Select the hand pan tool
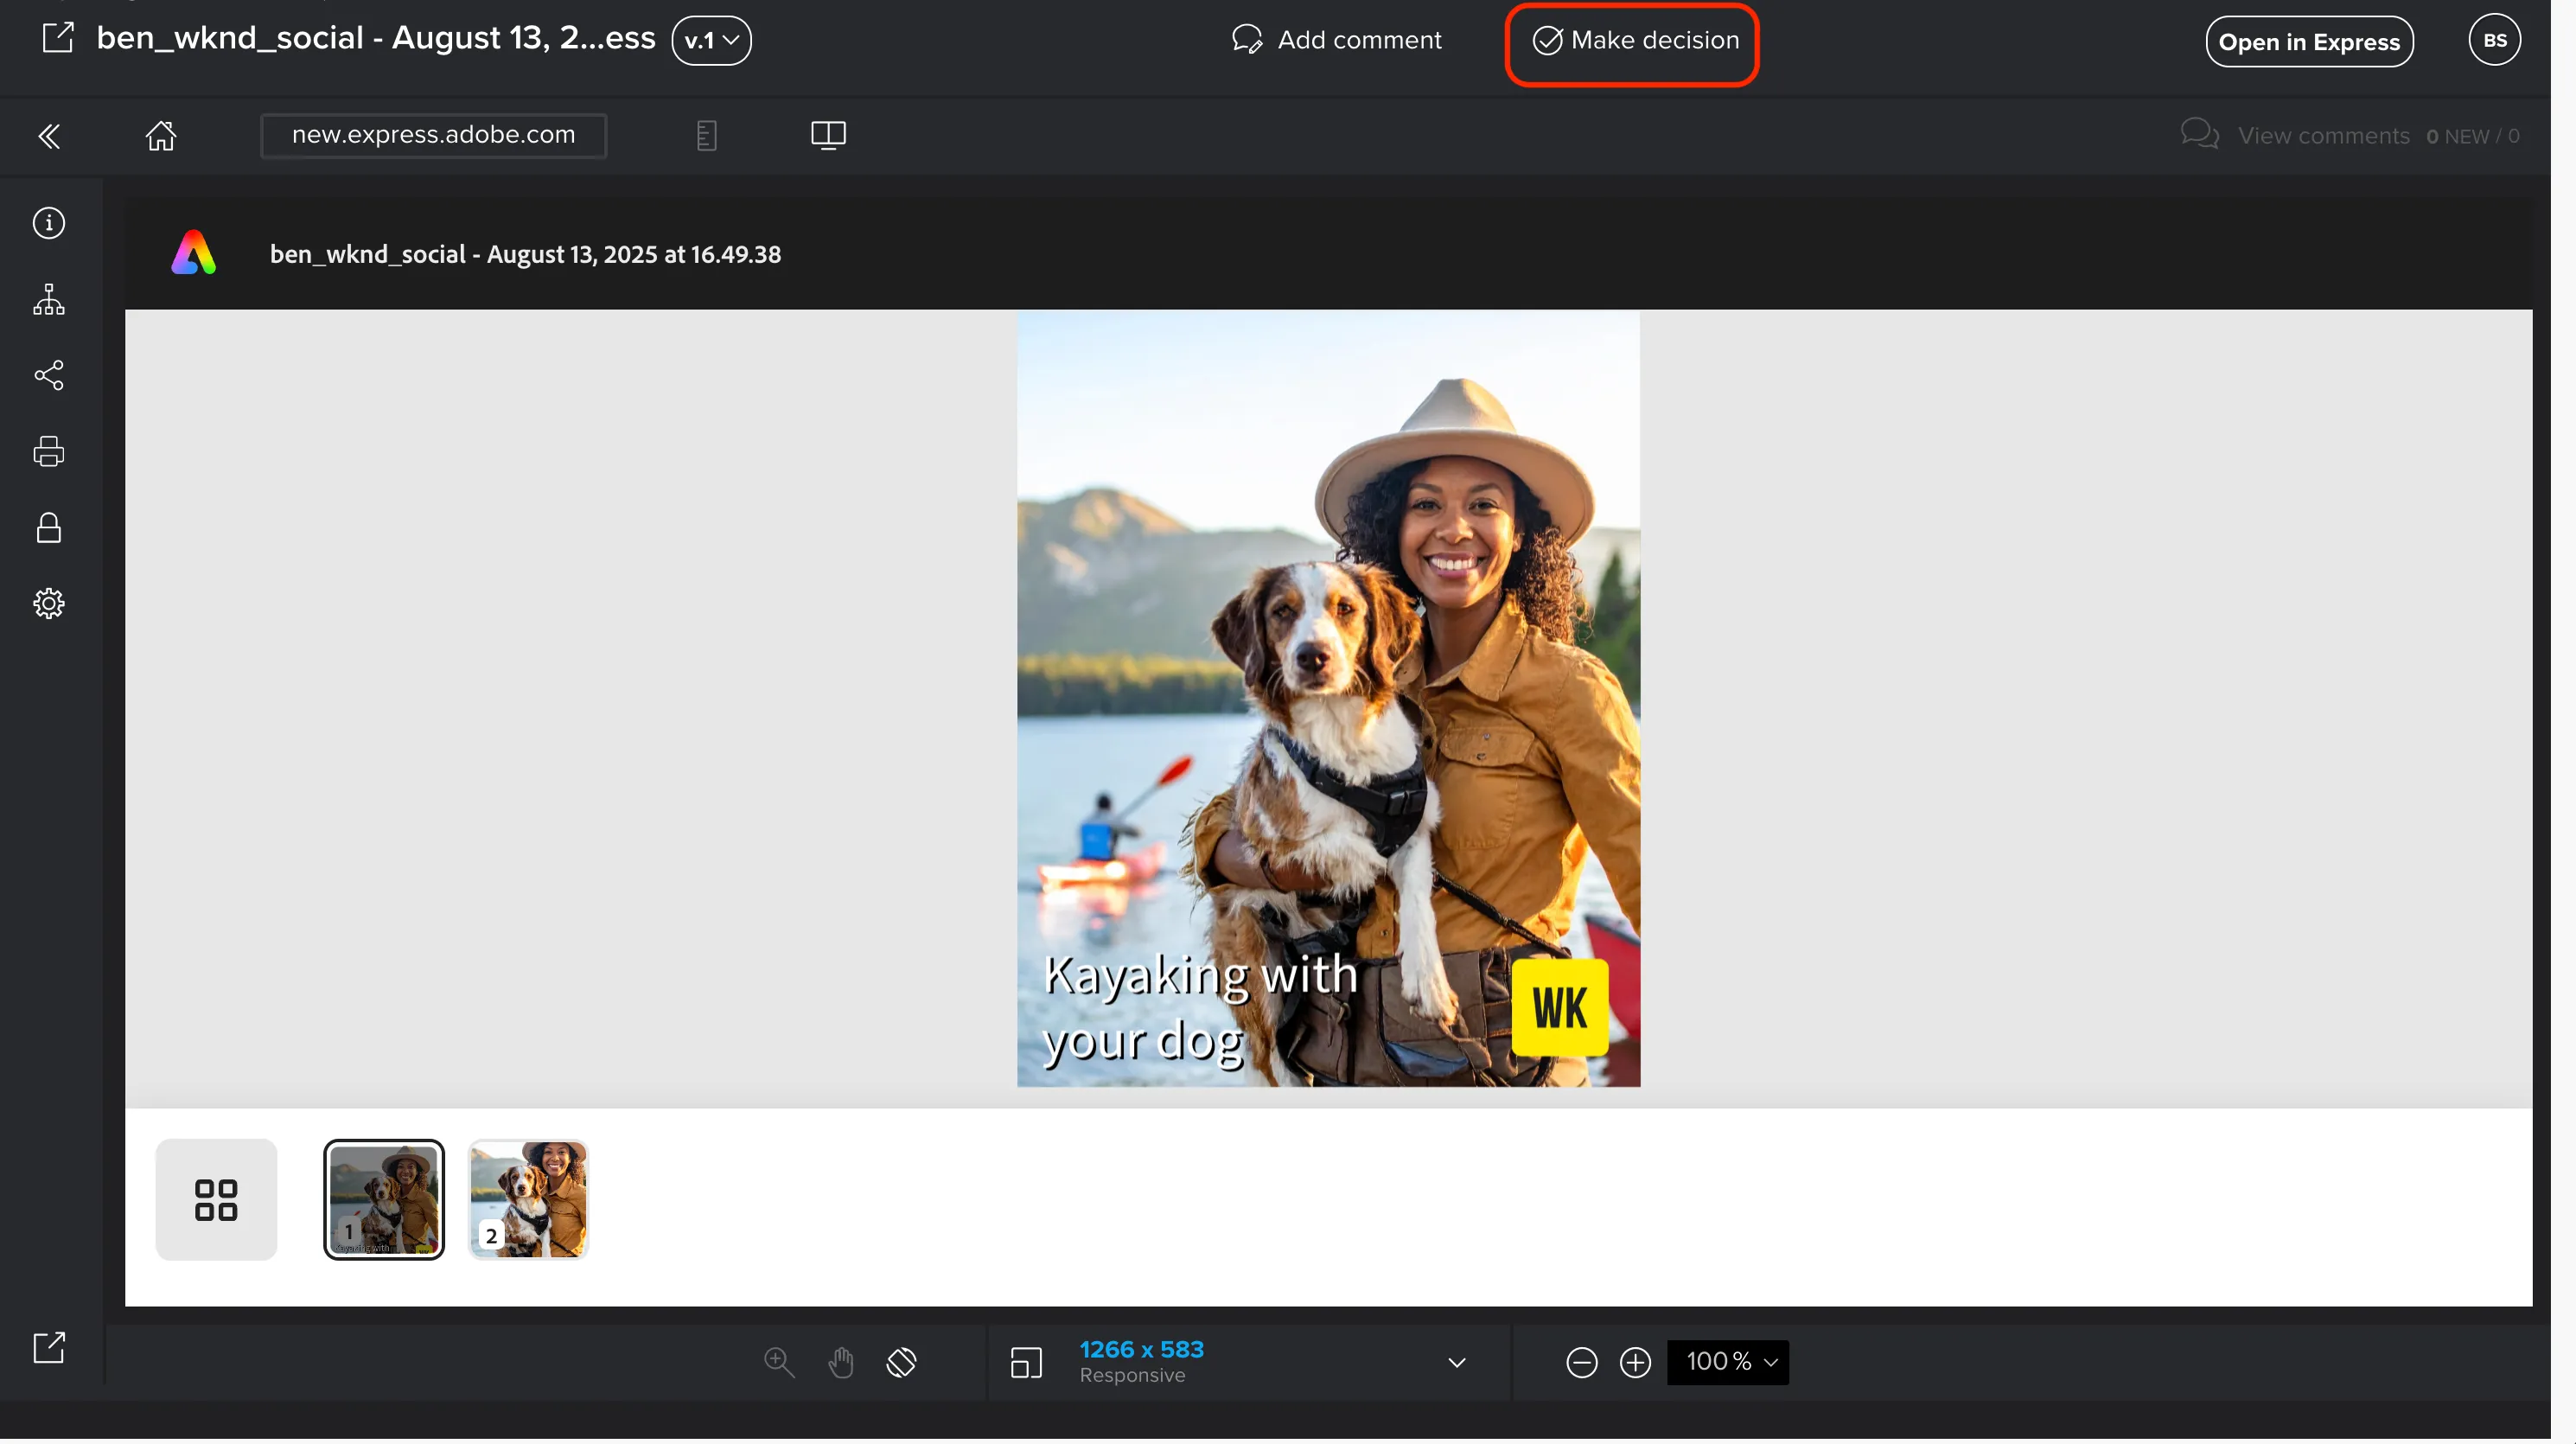This screenshot has width=2576, height=1444. (841, 1362)
